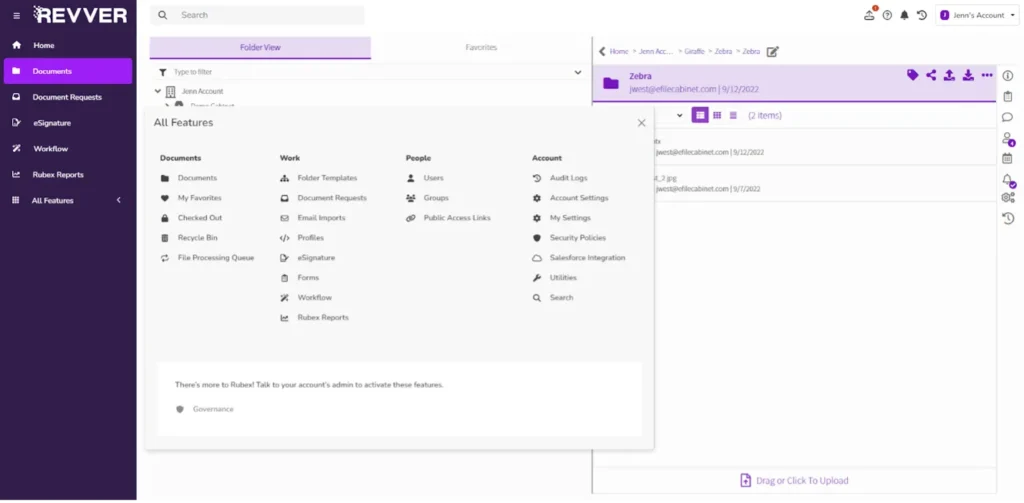Open the permissions user side panel icon
This screenshot has width=1024, height=503.
click(1008, 138)
